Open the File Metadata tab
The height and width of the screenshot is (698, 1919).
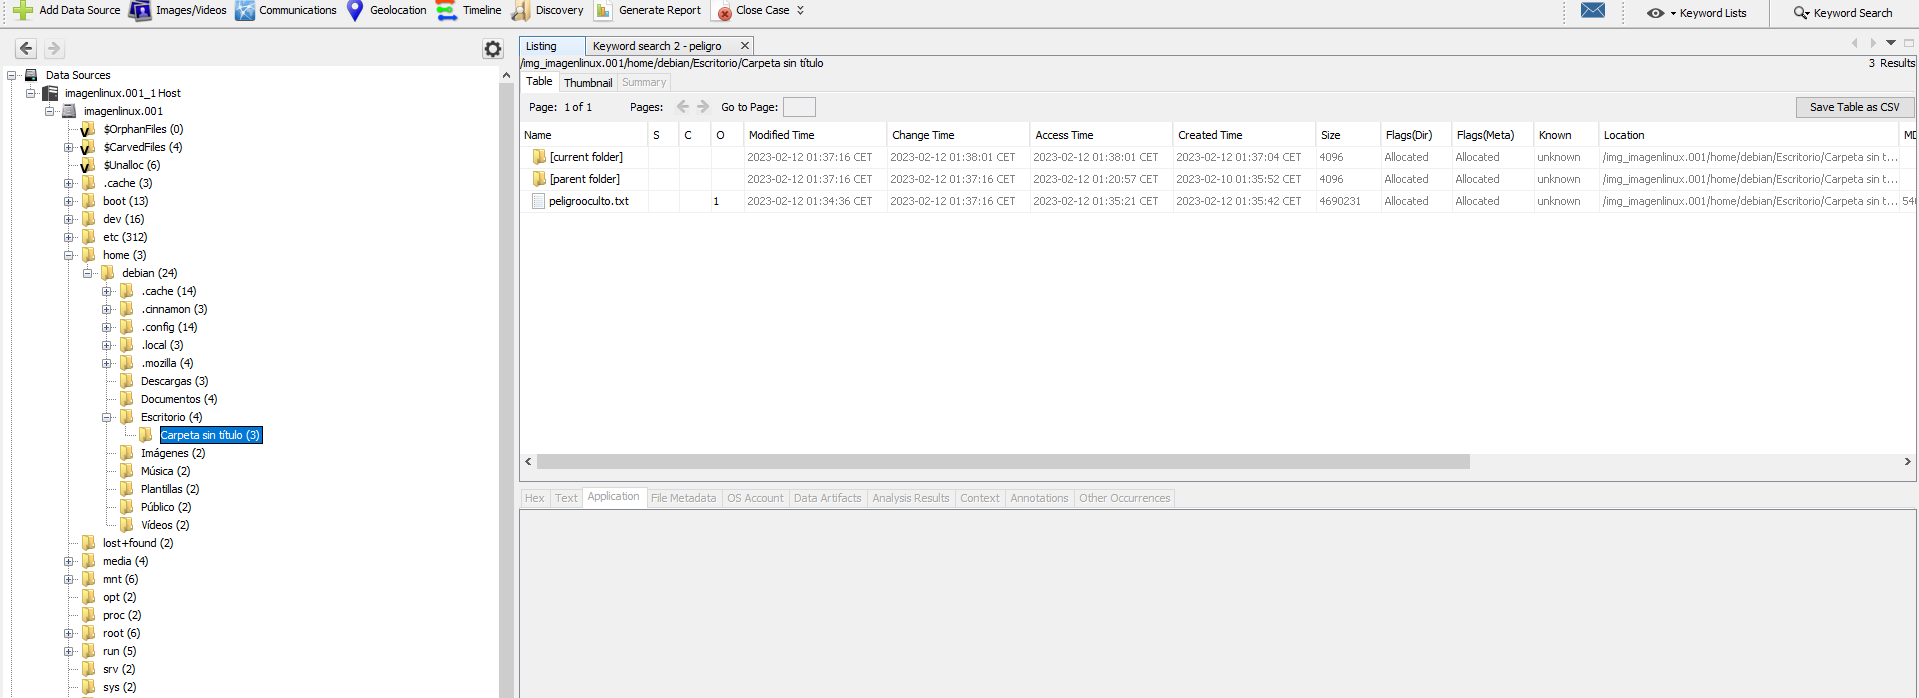pyautogui.click(x=683, y=498)
